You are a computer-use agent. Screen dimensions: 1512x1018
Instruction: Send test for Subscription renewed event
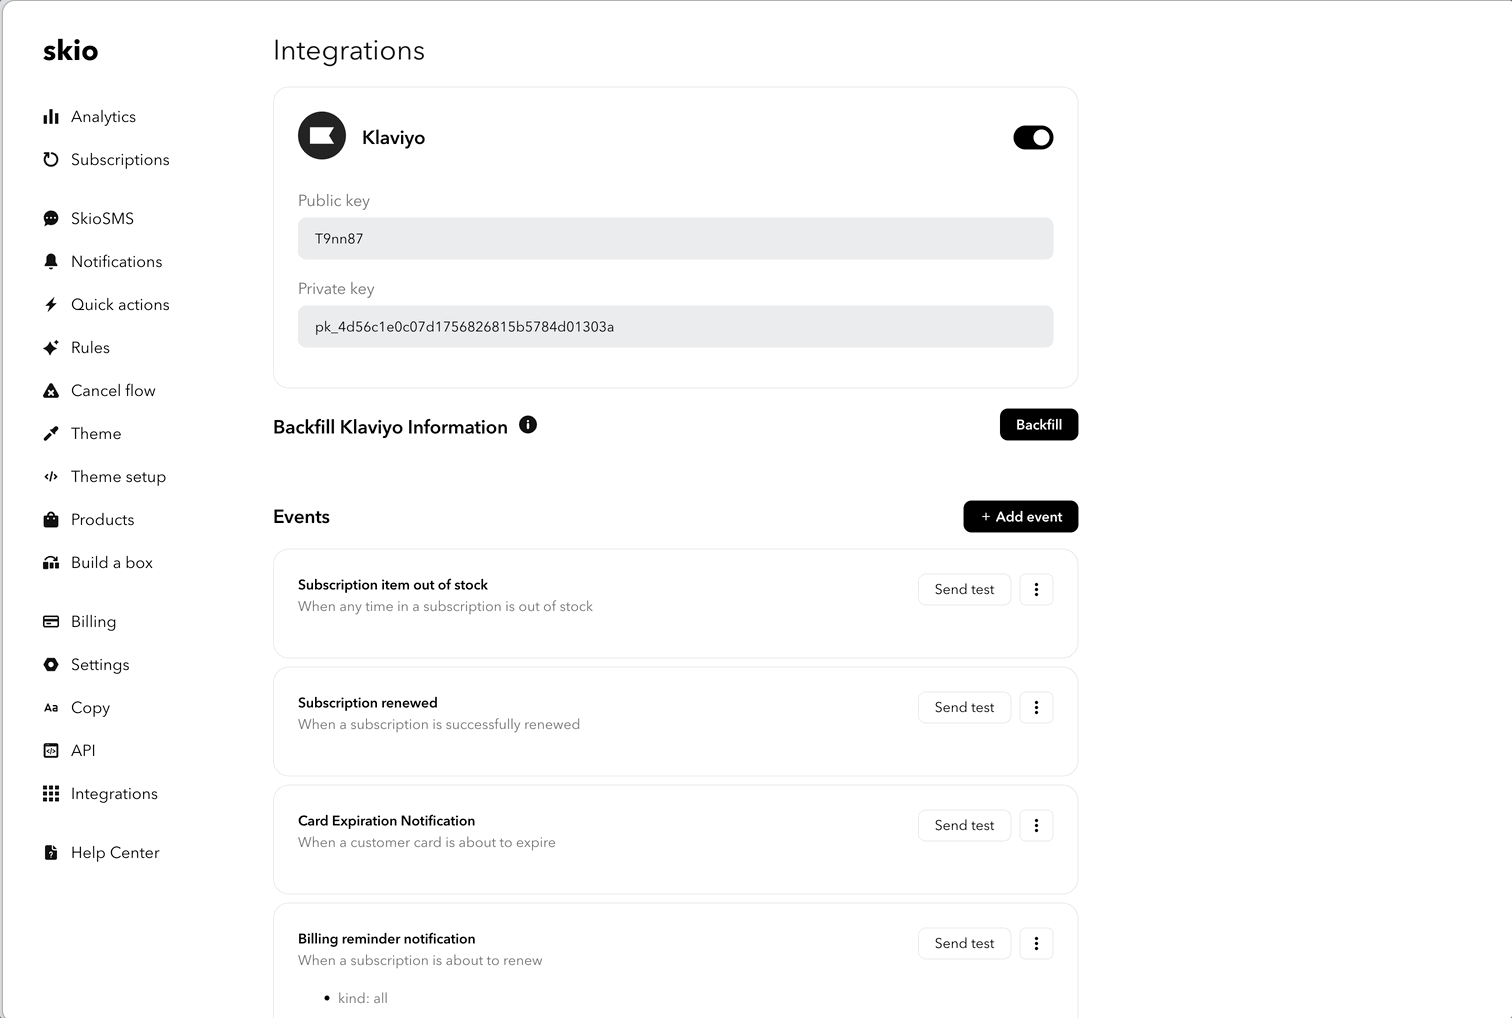964,707
